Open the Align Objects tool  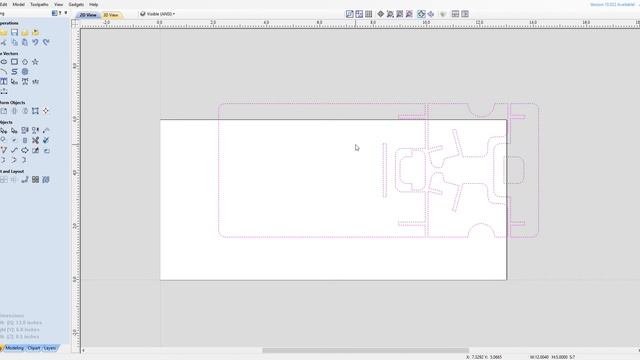point(46,111)
